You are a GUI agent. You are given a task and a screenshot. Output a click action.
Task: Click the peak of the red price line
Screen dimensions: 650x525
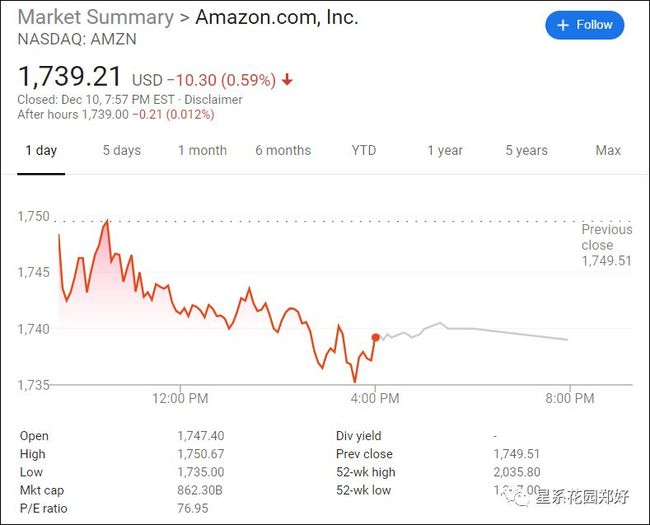coord(108,221)
